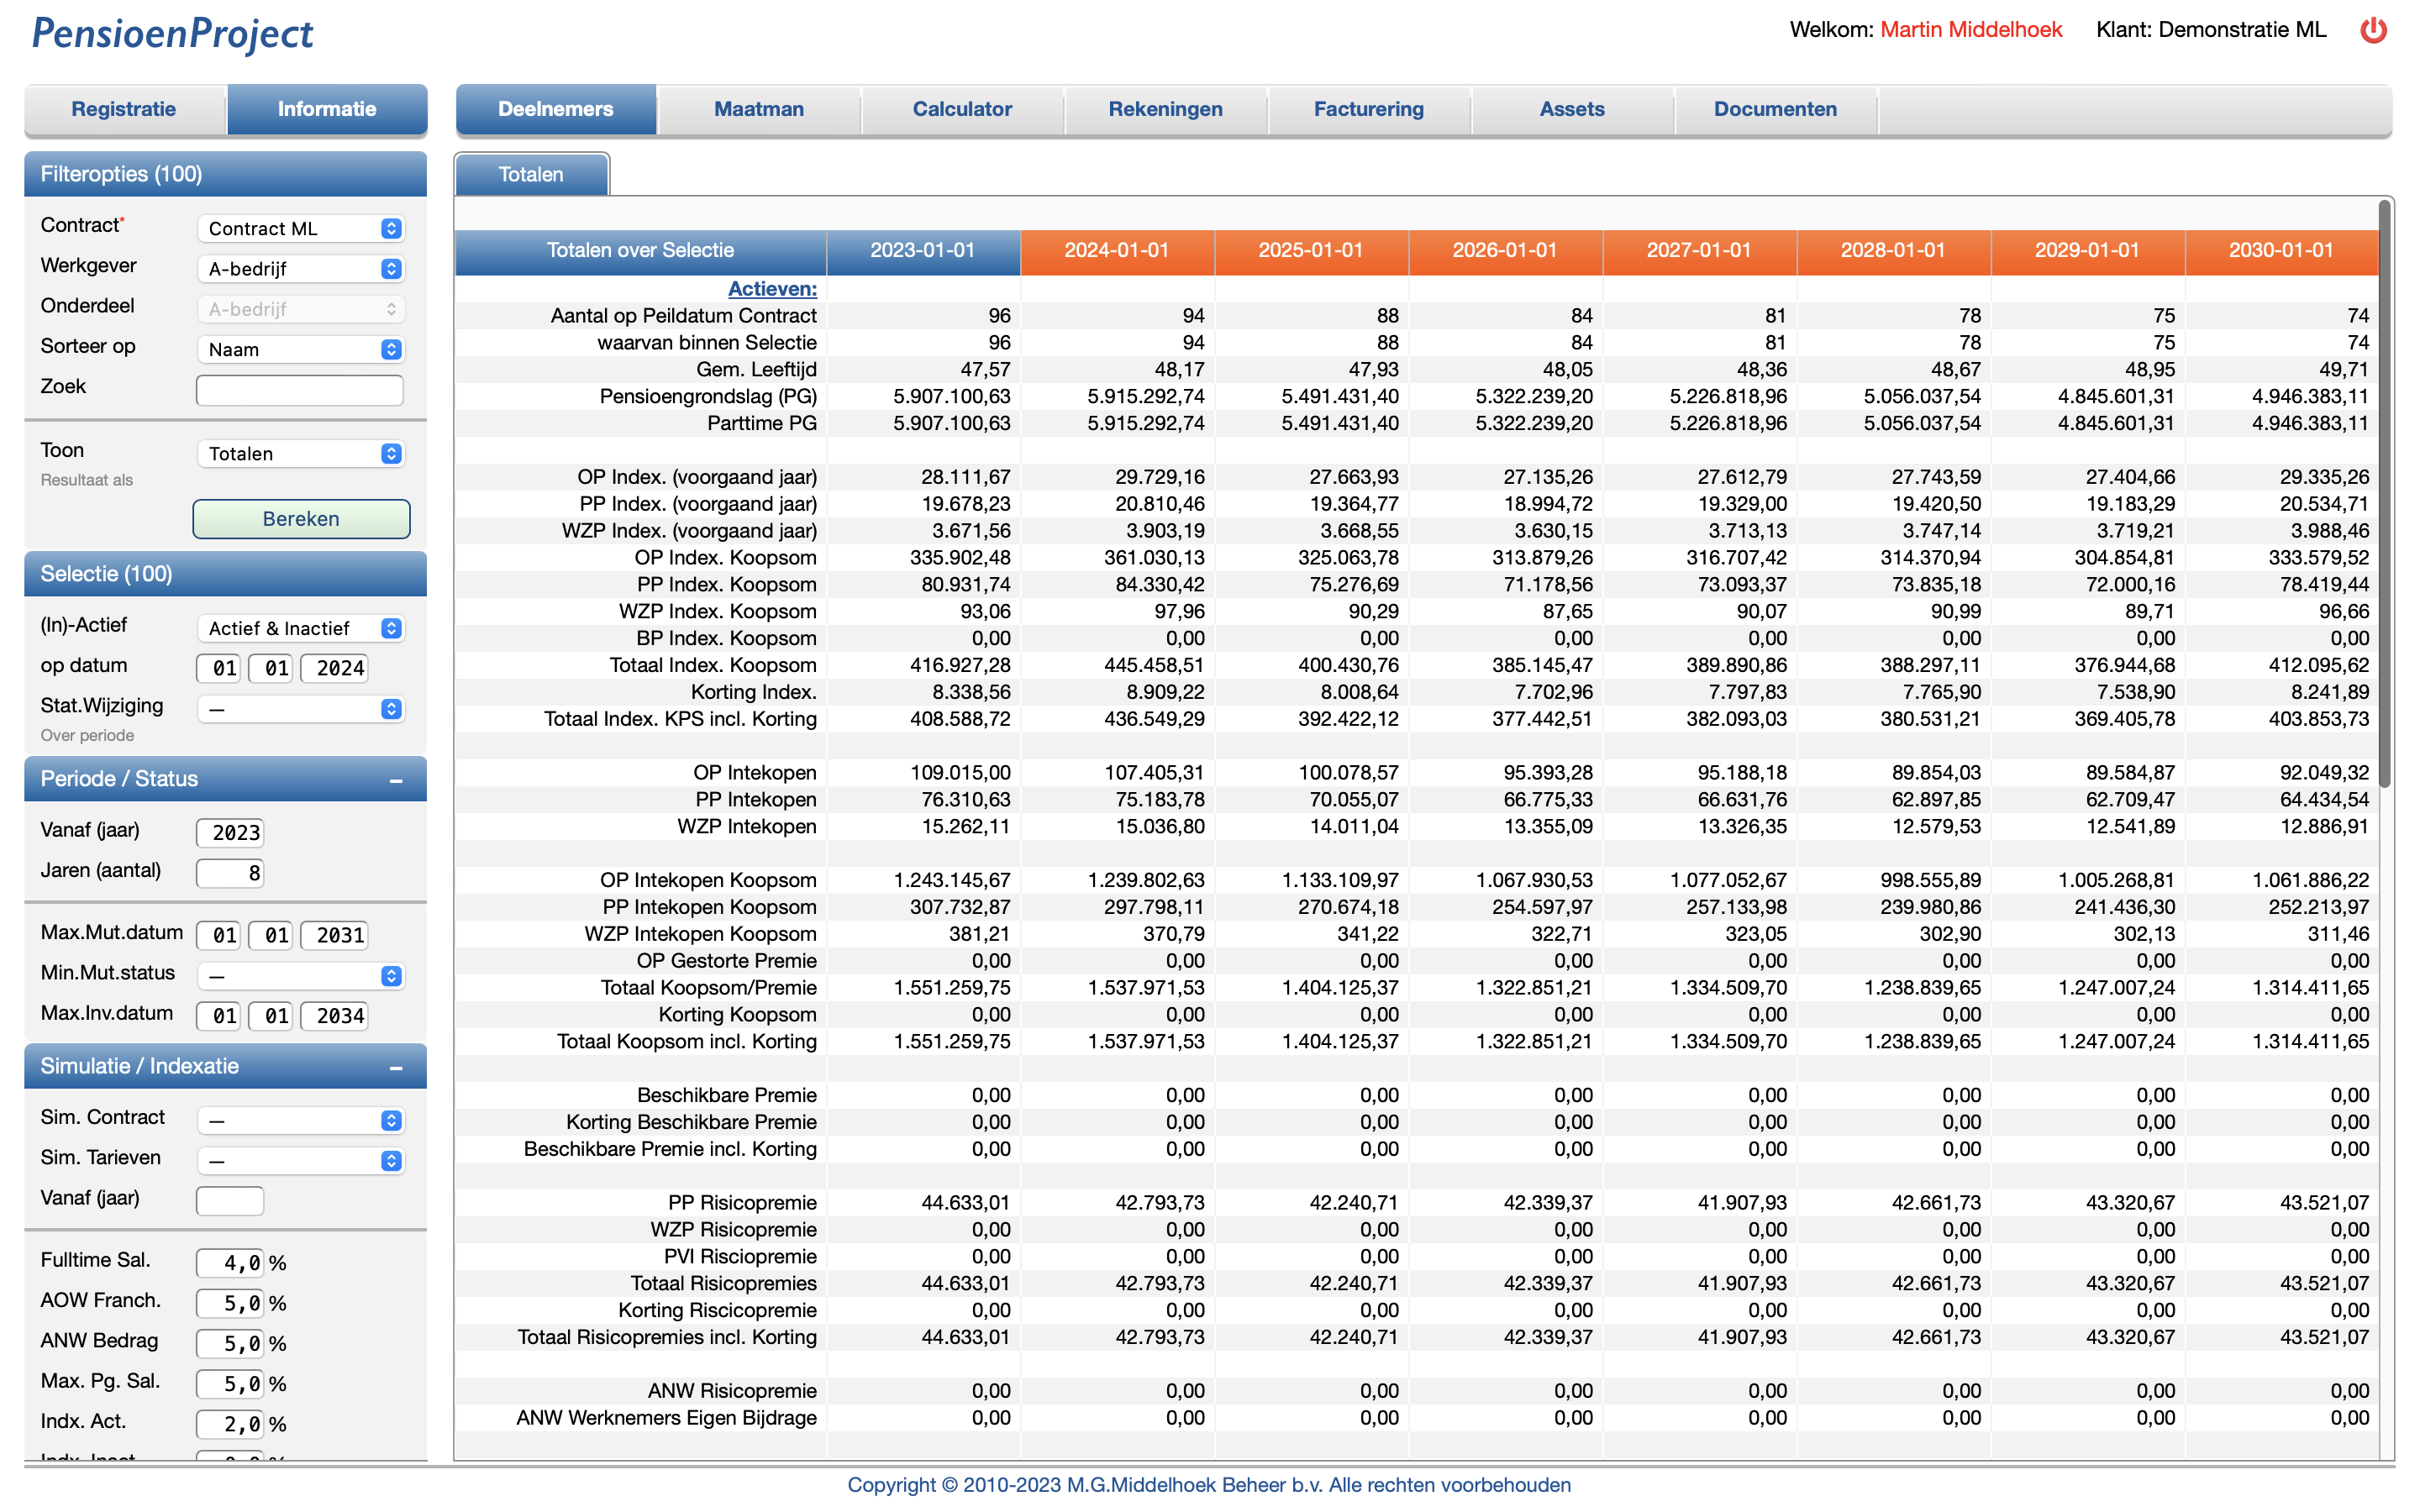This screenshot has height=1512, width=2420.
Task: Open the Contract ML dropdown
Action: (301, 229)
